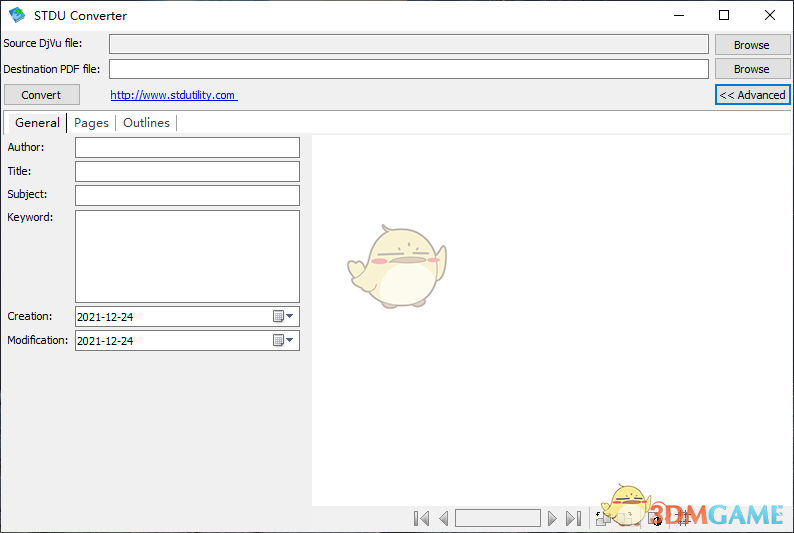794x533 pixels.
Task: Maximize the STDU Converter window
Action: click(724, 15)
